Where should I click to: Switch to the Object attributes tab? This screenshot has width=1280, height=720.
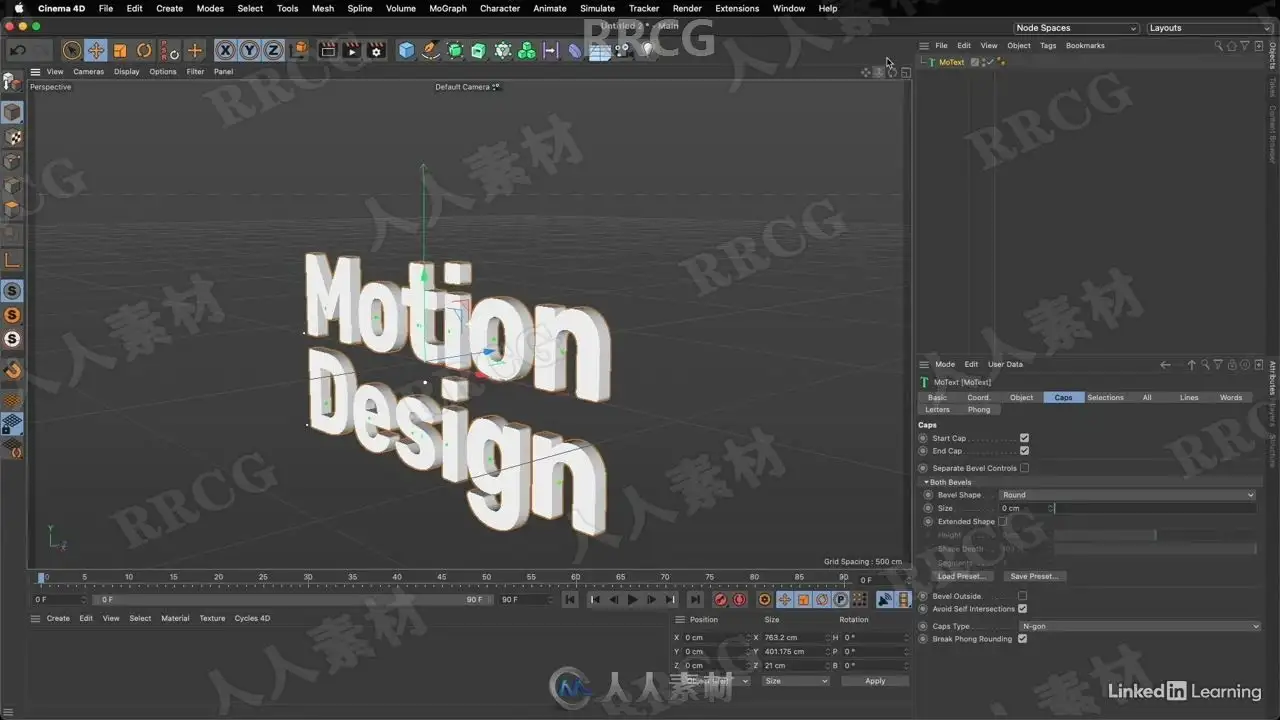(1021, 397)
